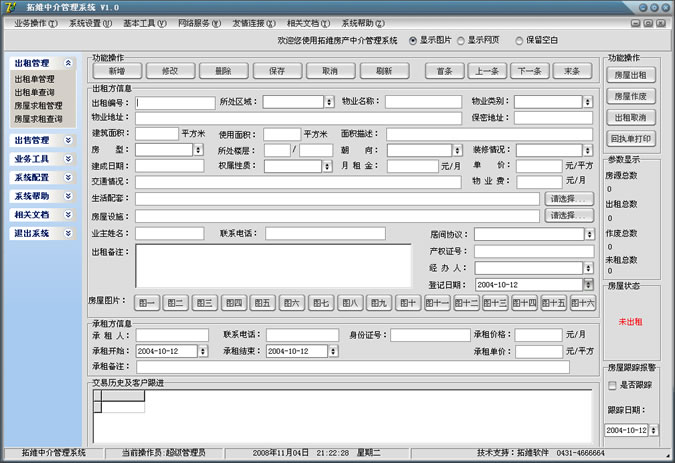Click the 承租人 input field
Screen dimensions: 675x463
(x=172, y=335)
